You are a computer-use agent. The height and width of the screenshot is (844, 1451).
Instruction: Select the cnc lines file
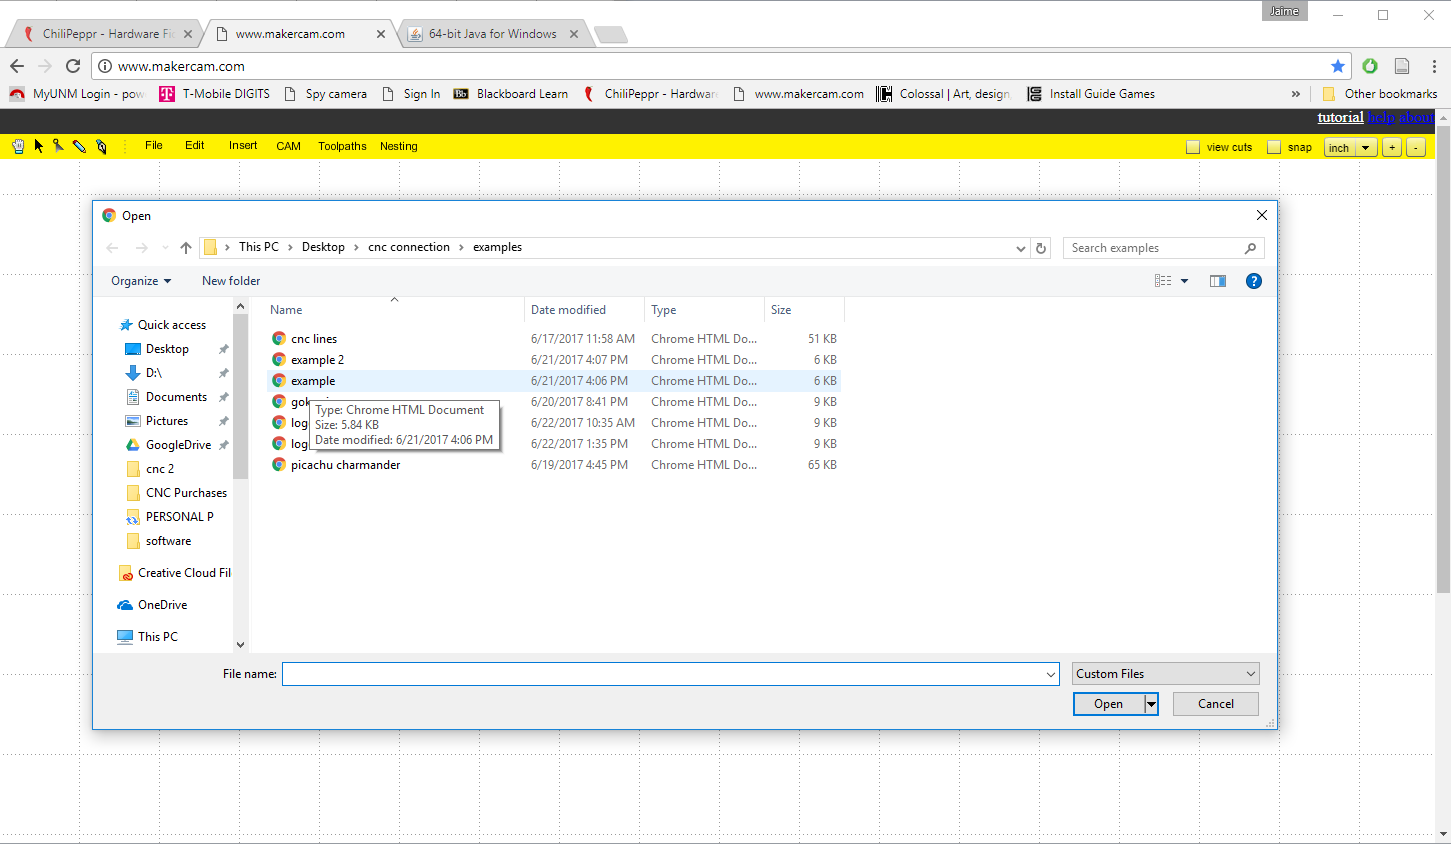[314, 339]
